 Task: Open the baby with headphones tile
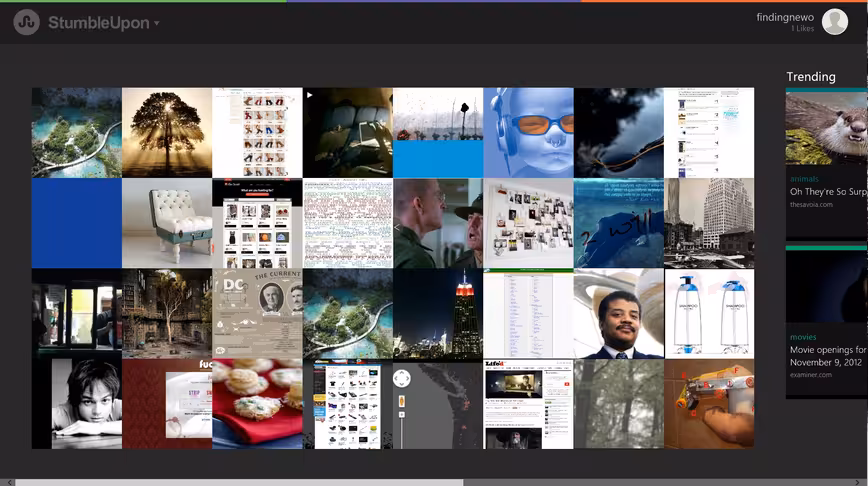point(528,132)
